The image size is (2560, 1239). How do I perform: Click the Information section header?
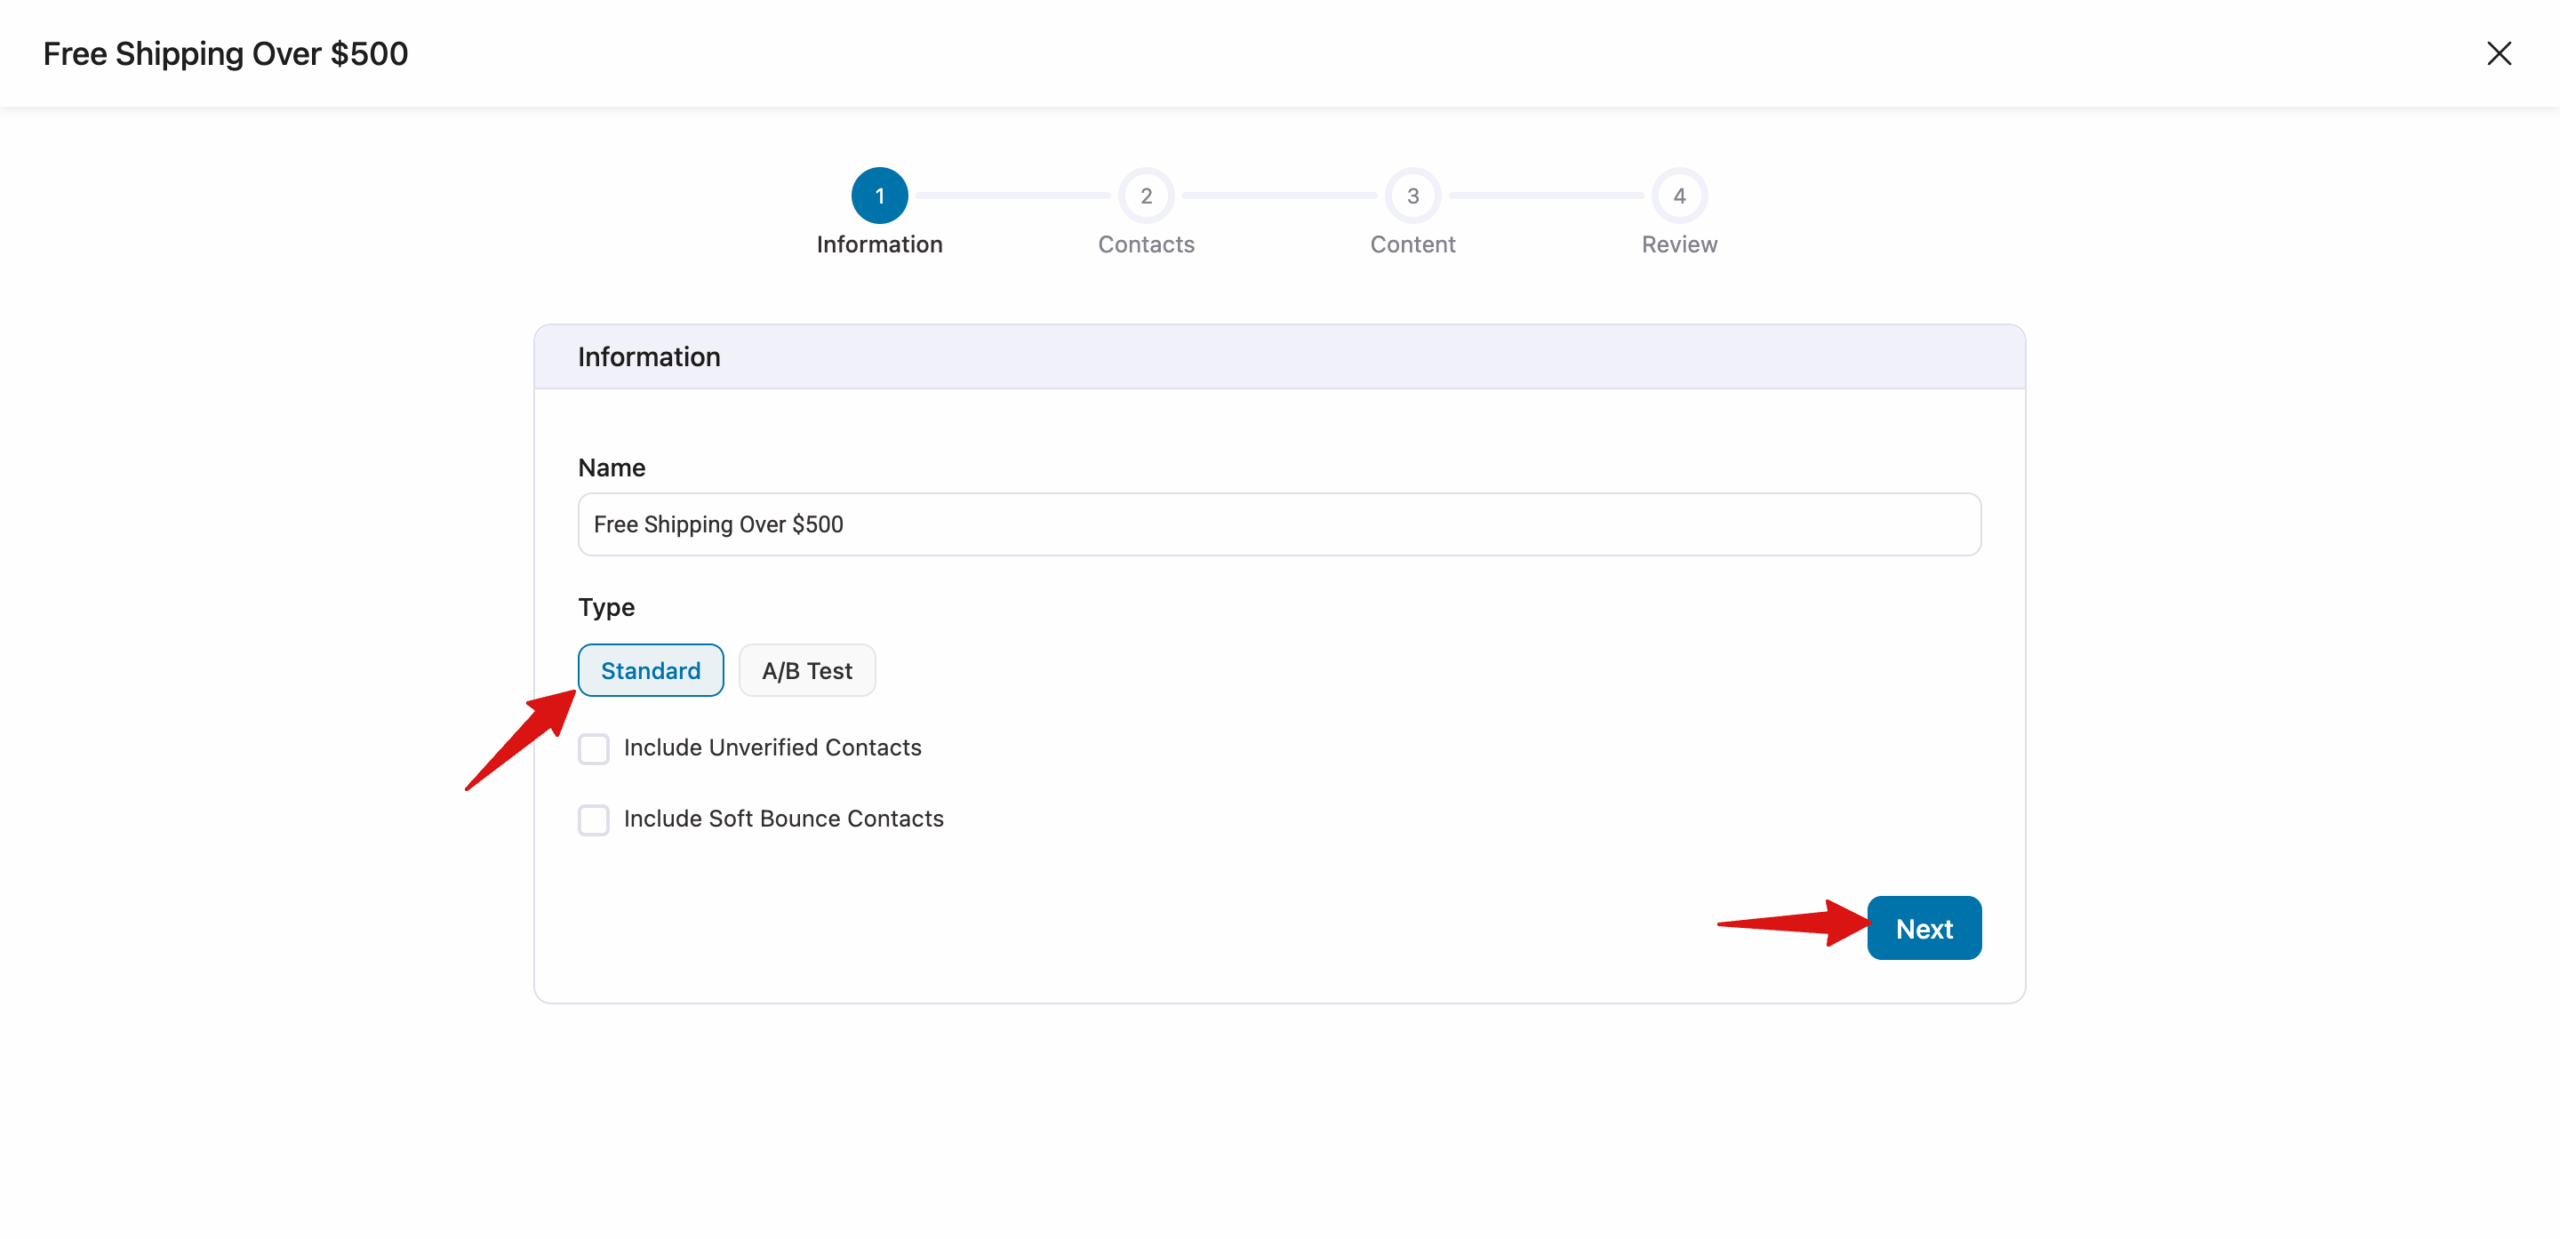click(x=649, y=356)
